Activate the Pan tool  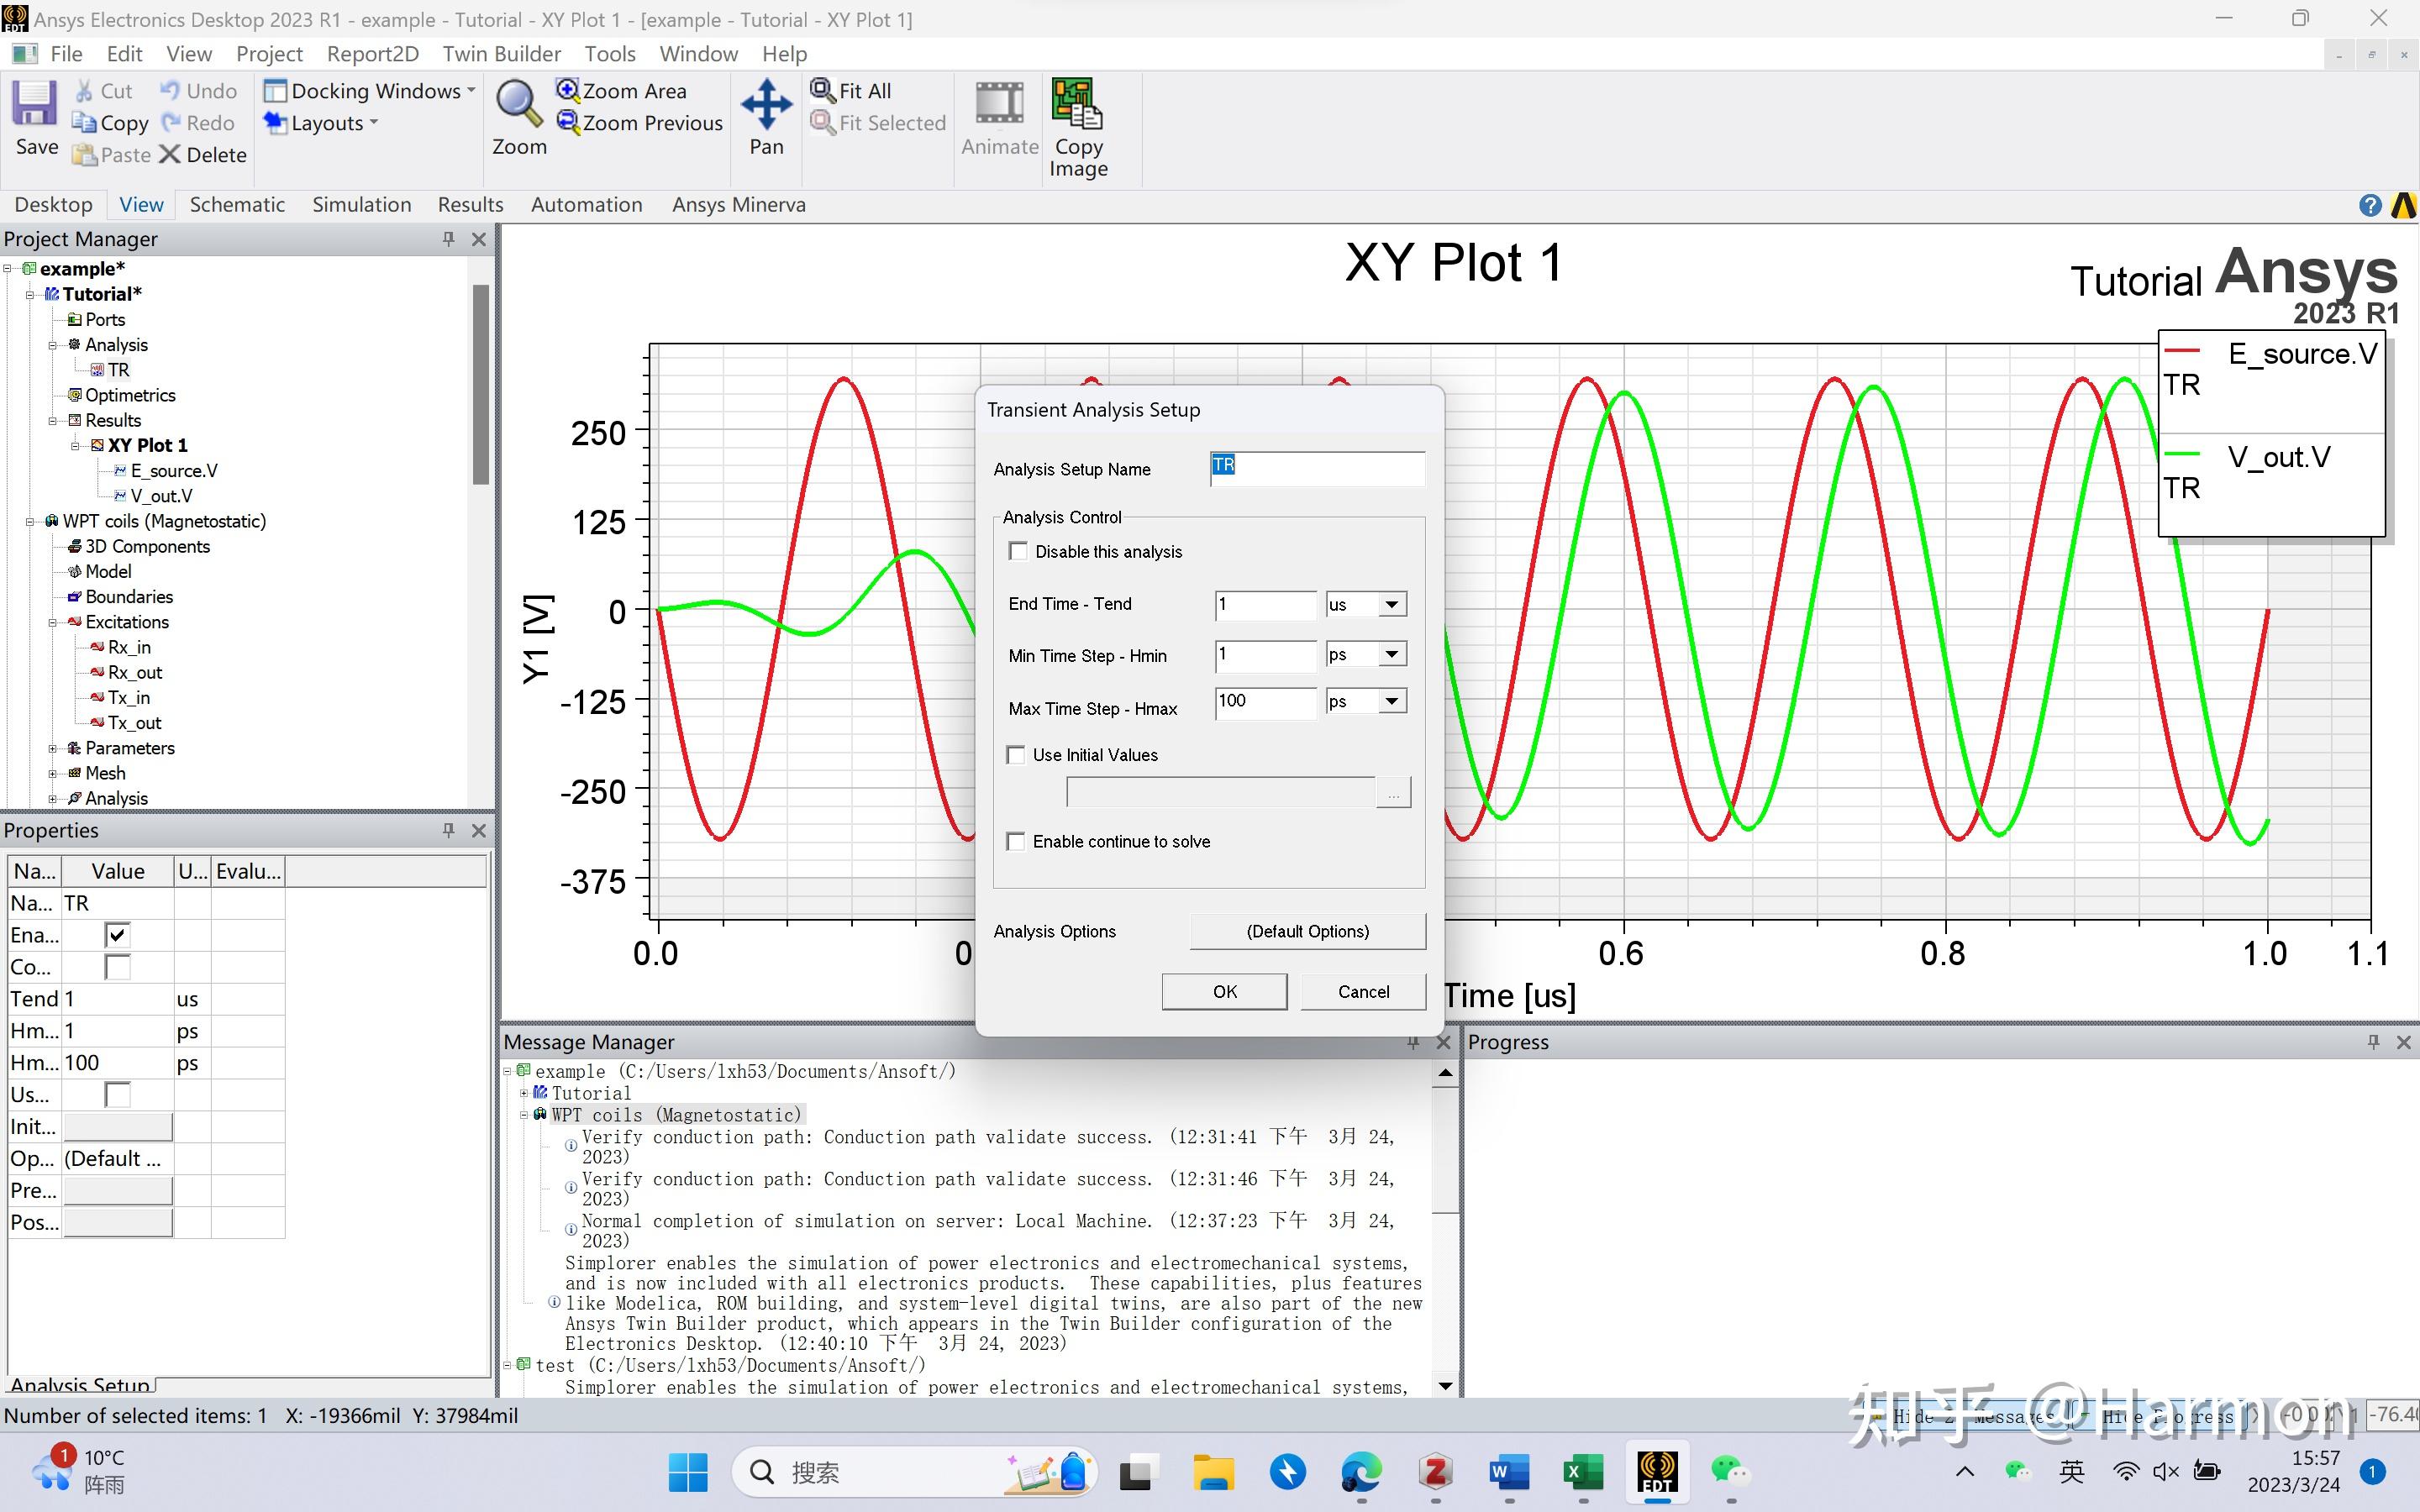pyautogui.click(x=766, y=105)
